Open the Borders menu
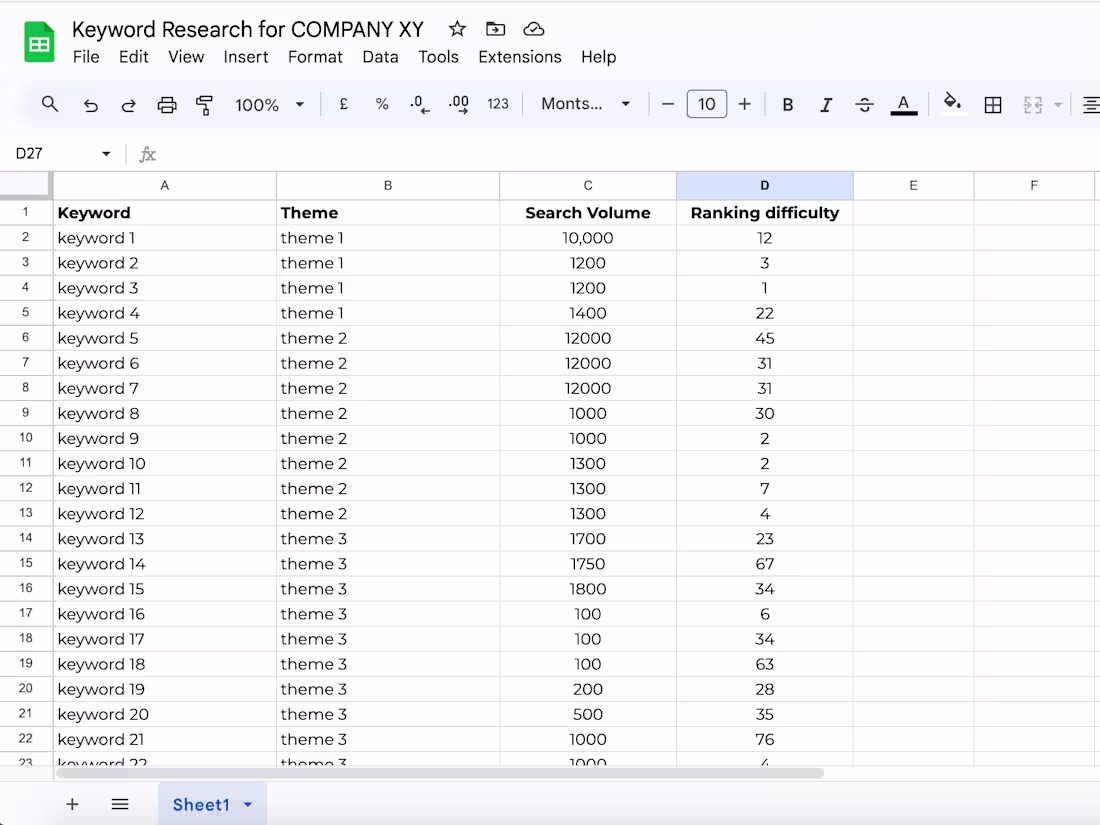Image resolution: width=1100 pixels, height=825 pixels. [992, 104]
